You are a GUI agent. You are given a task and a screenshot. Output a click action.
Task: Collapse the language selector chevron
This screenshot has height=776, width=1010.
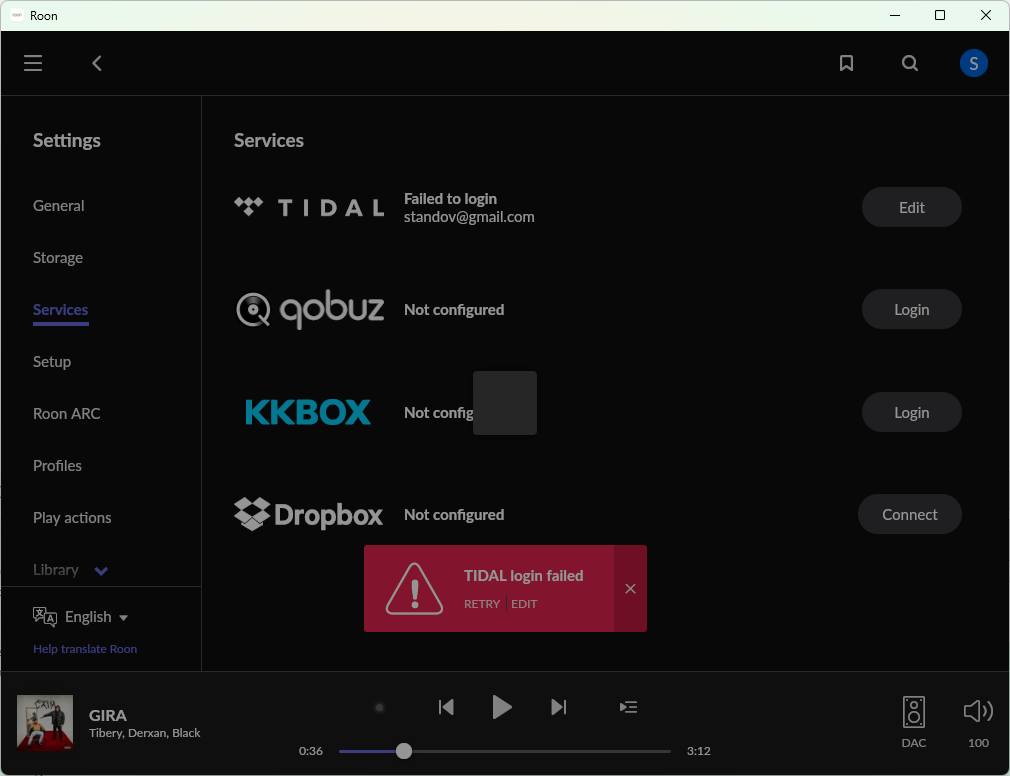click(124, 617)
